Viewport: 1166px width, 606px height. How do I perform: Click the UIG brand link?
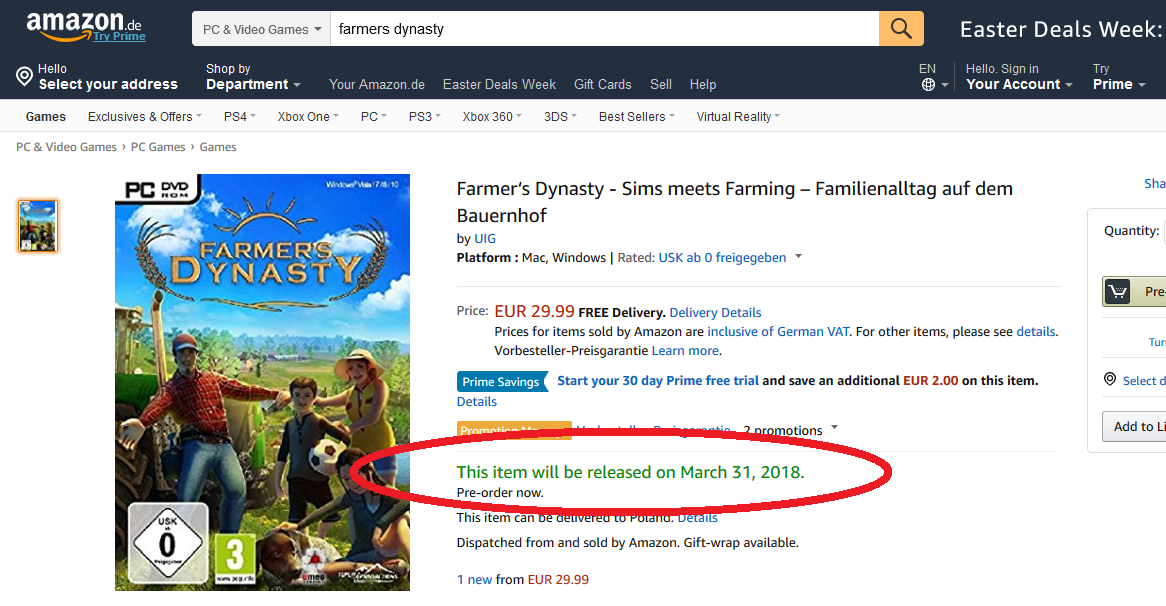click(485, 239)
